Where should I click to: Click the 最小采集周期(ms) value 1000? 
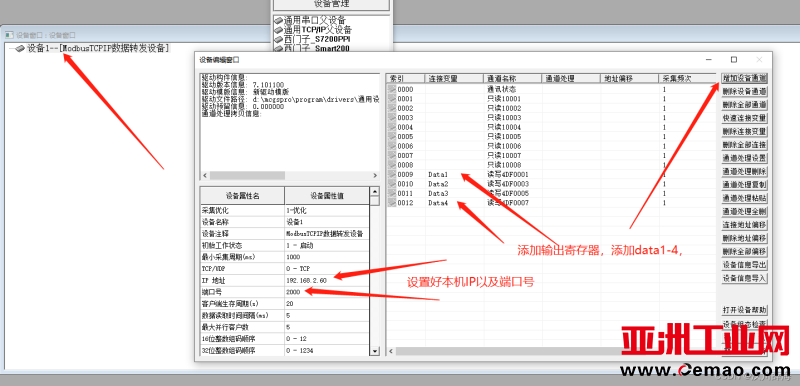click(327, 256)
